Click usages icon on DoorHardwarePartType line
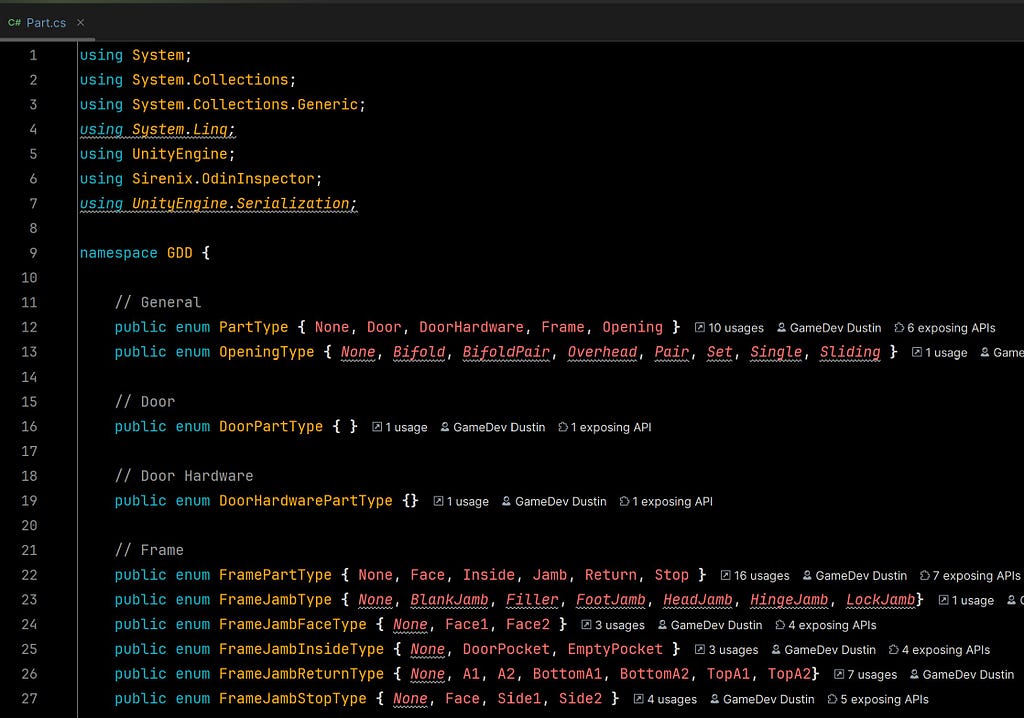The width and height of the screenshot is (1024, 718). pyautogui.click(x=438, y=501)
